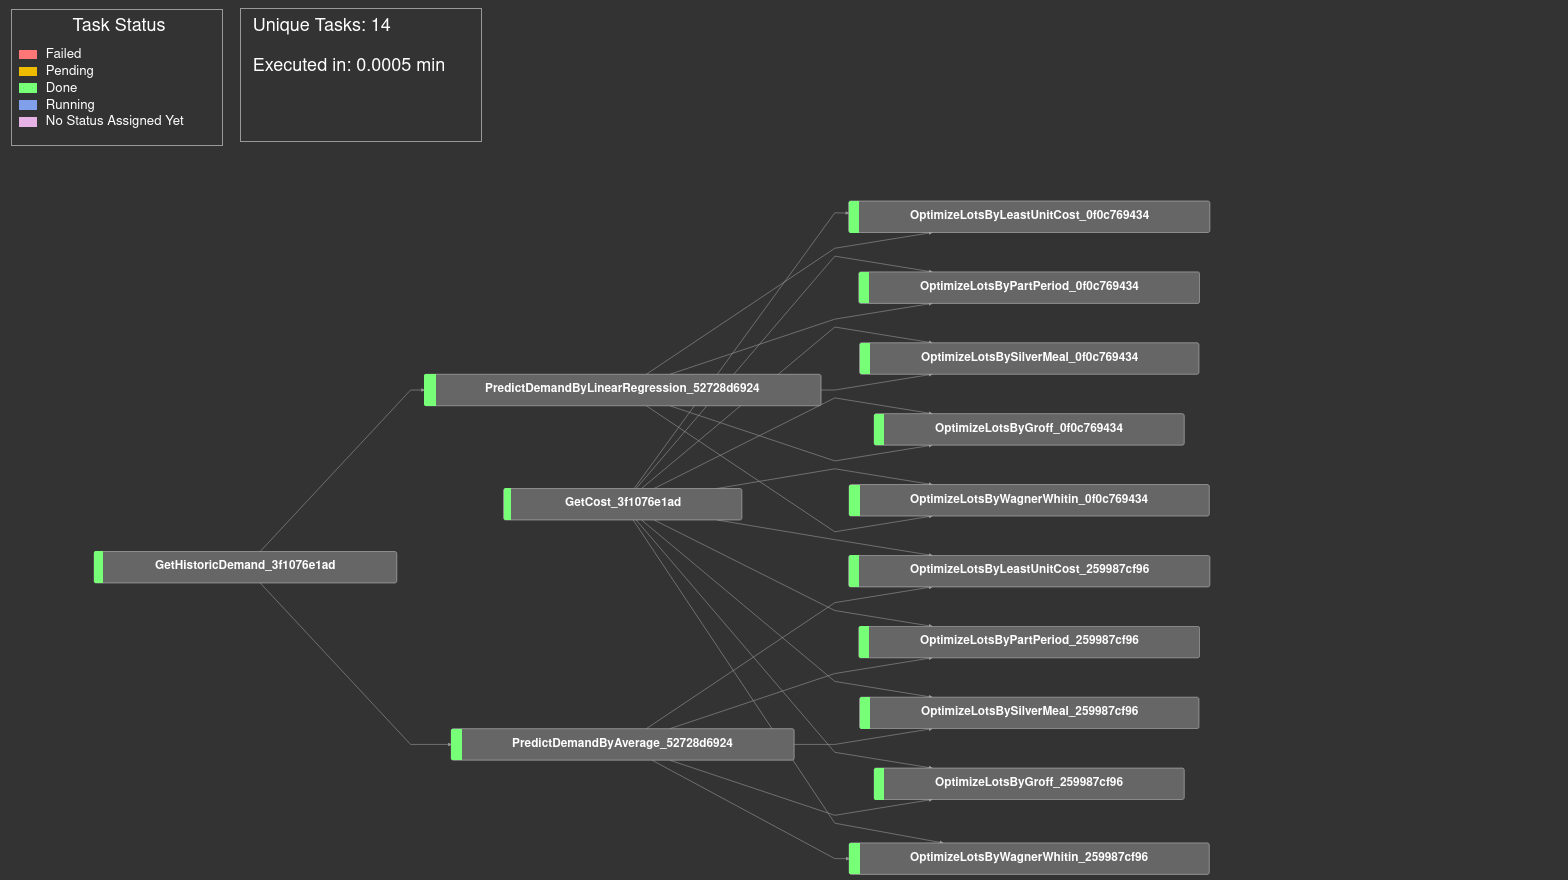Click the OptimizeLotsByPartPeriod_259987cf96 node
Screen dimensions: 1568x880
1029,641
